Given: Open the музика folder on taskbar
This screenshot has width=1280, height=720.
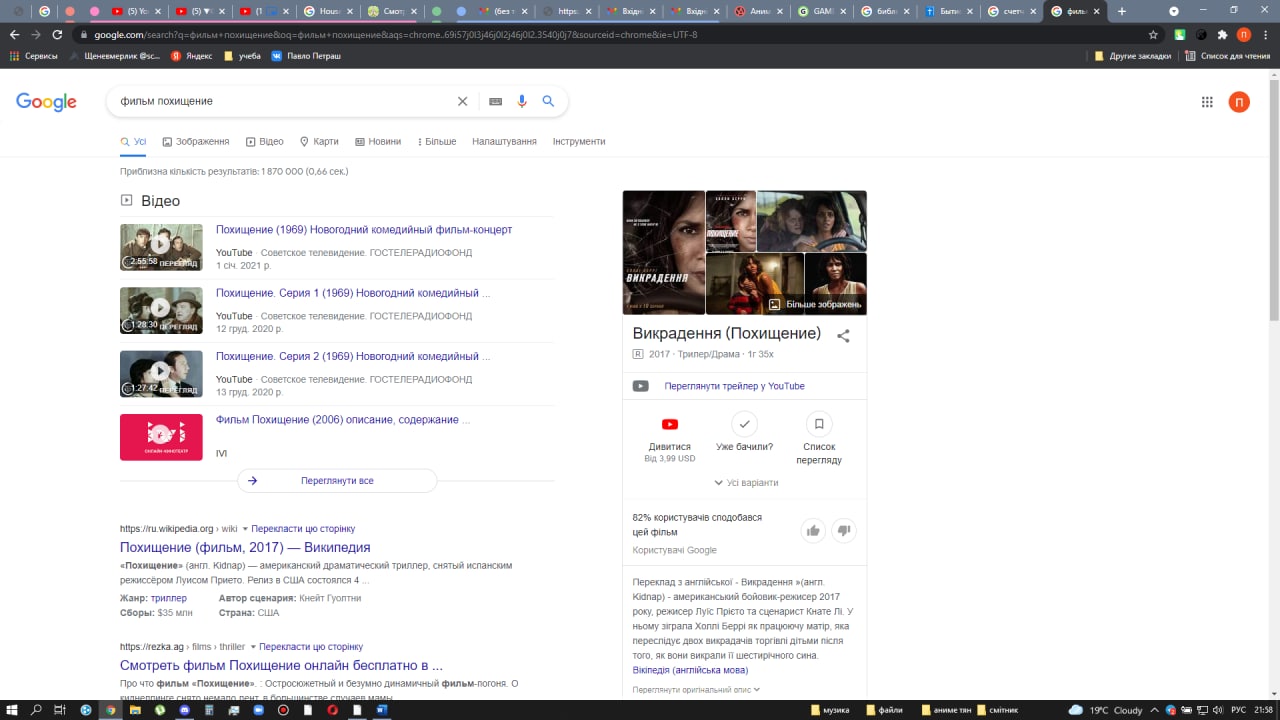Looking at the screenshot, I should 830,710.
